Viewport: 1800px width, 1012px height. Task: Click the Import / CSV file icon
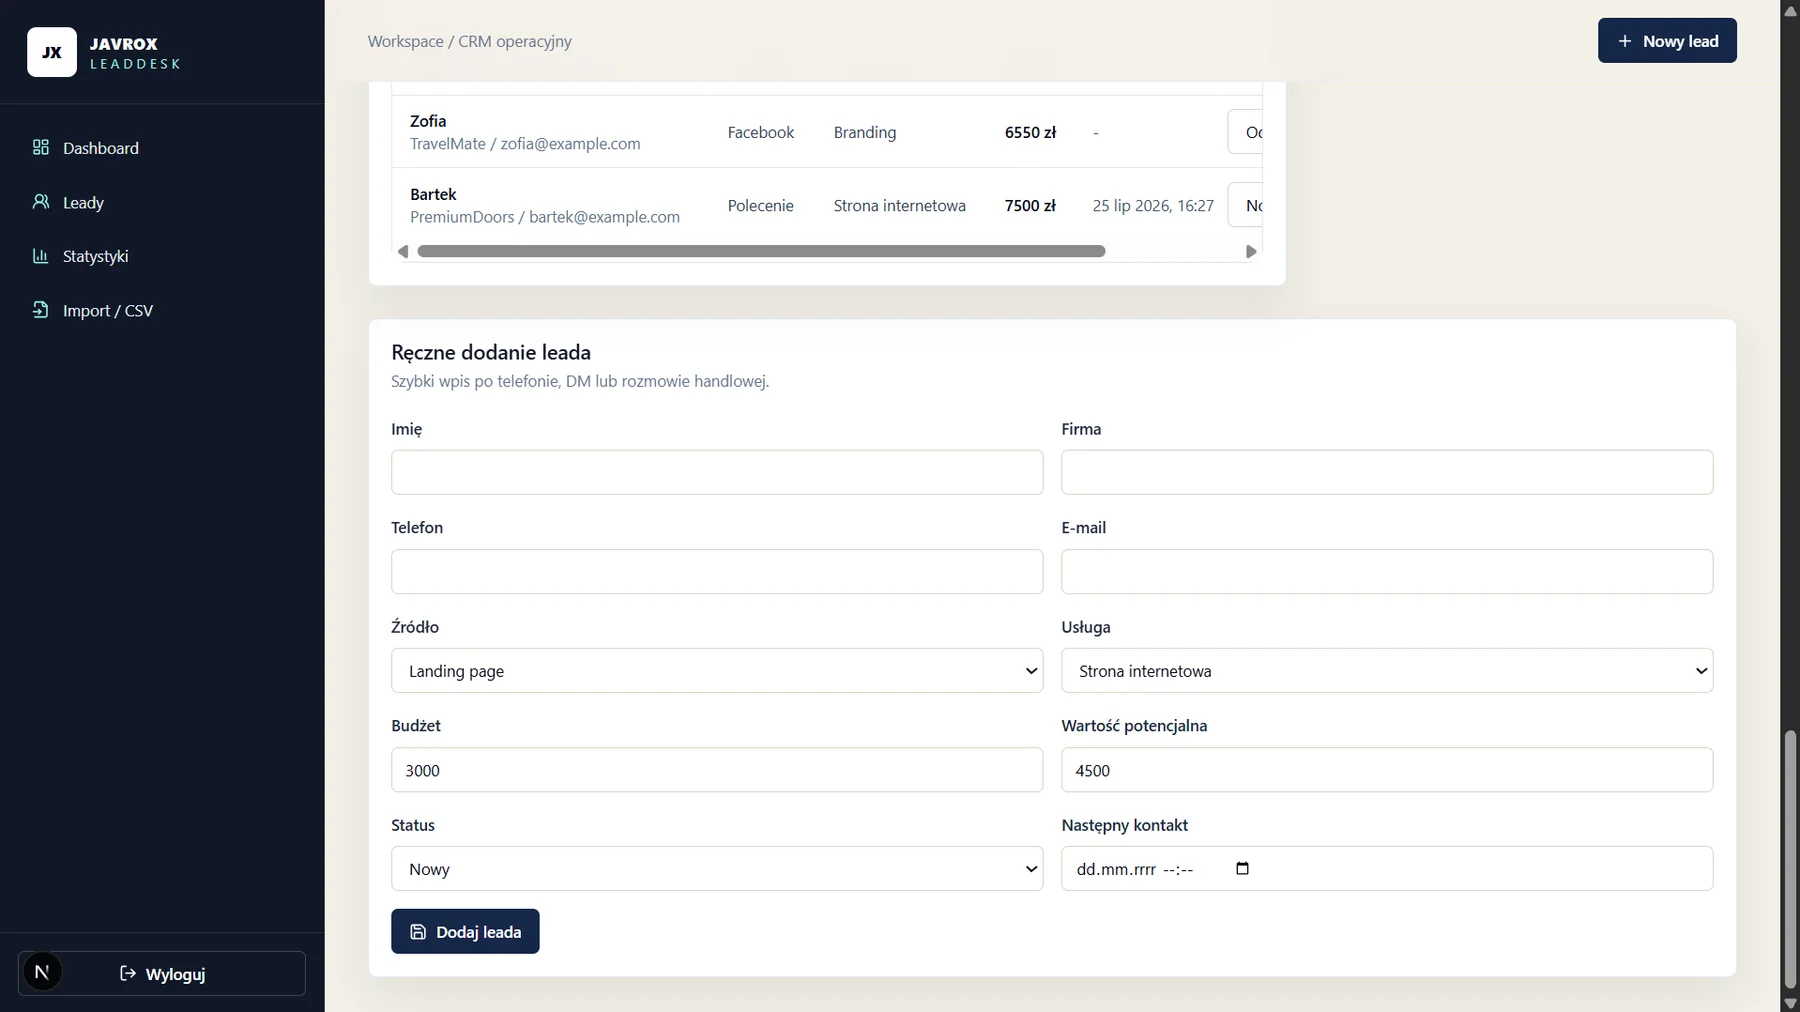(x=41, y=310)
